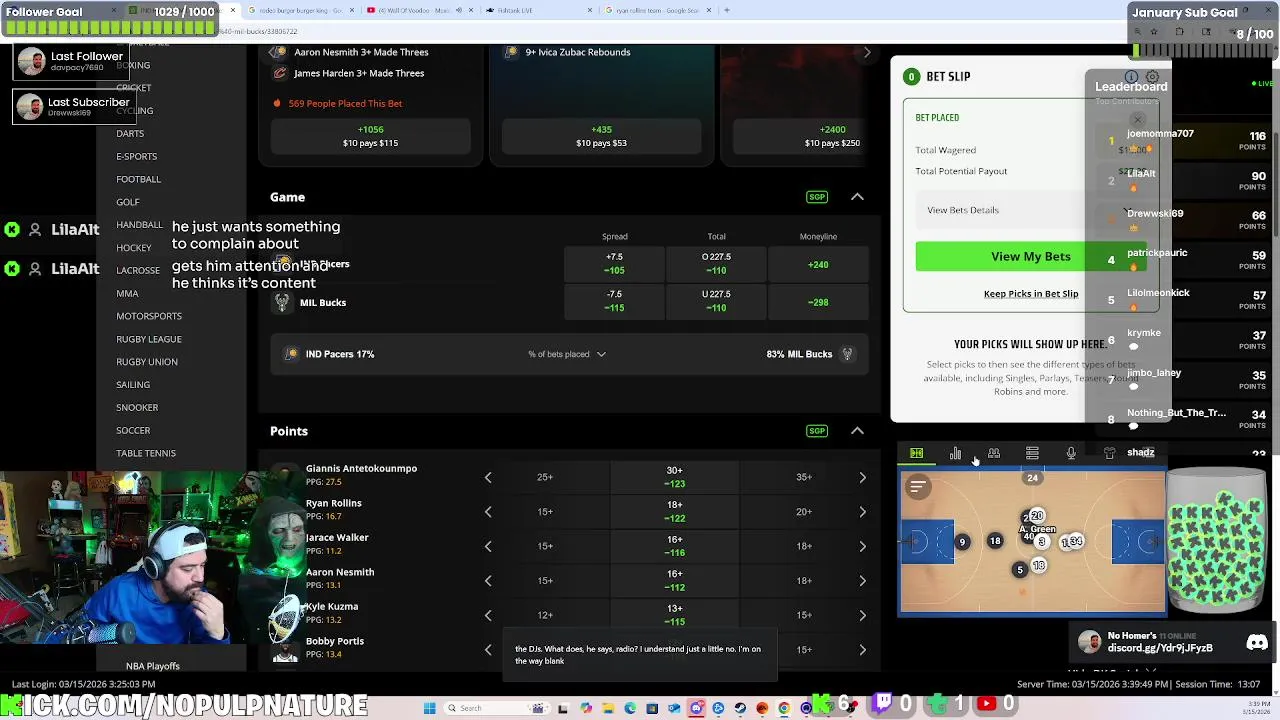The image size is (1280, 720).
Task: Select the +1056 featured parlay odds
Action: pos(370,136)
